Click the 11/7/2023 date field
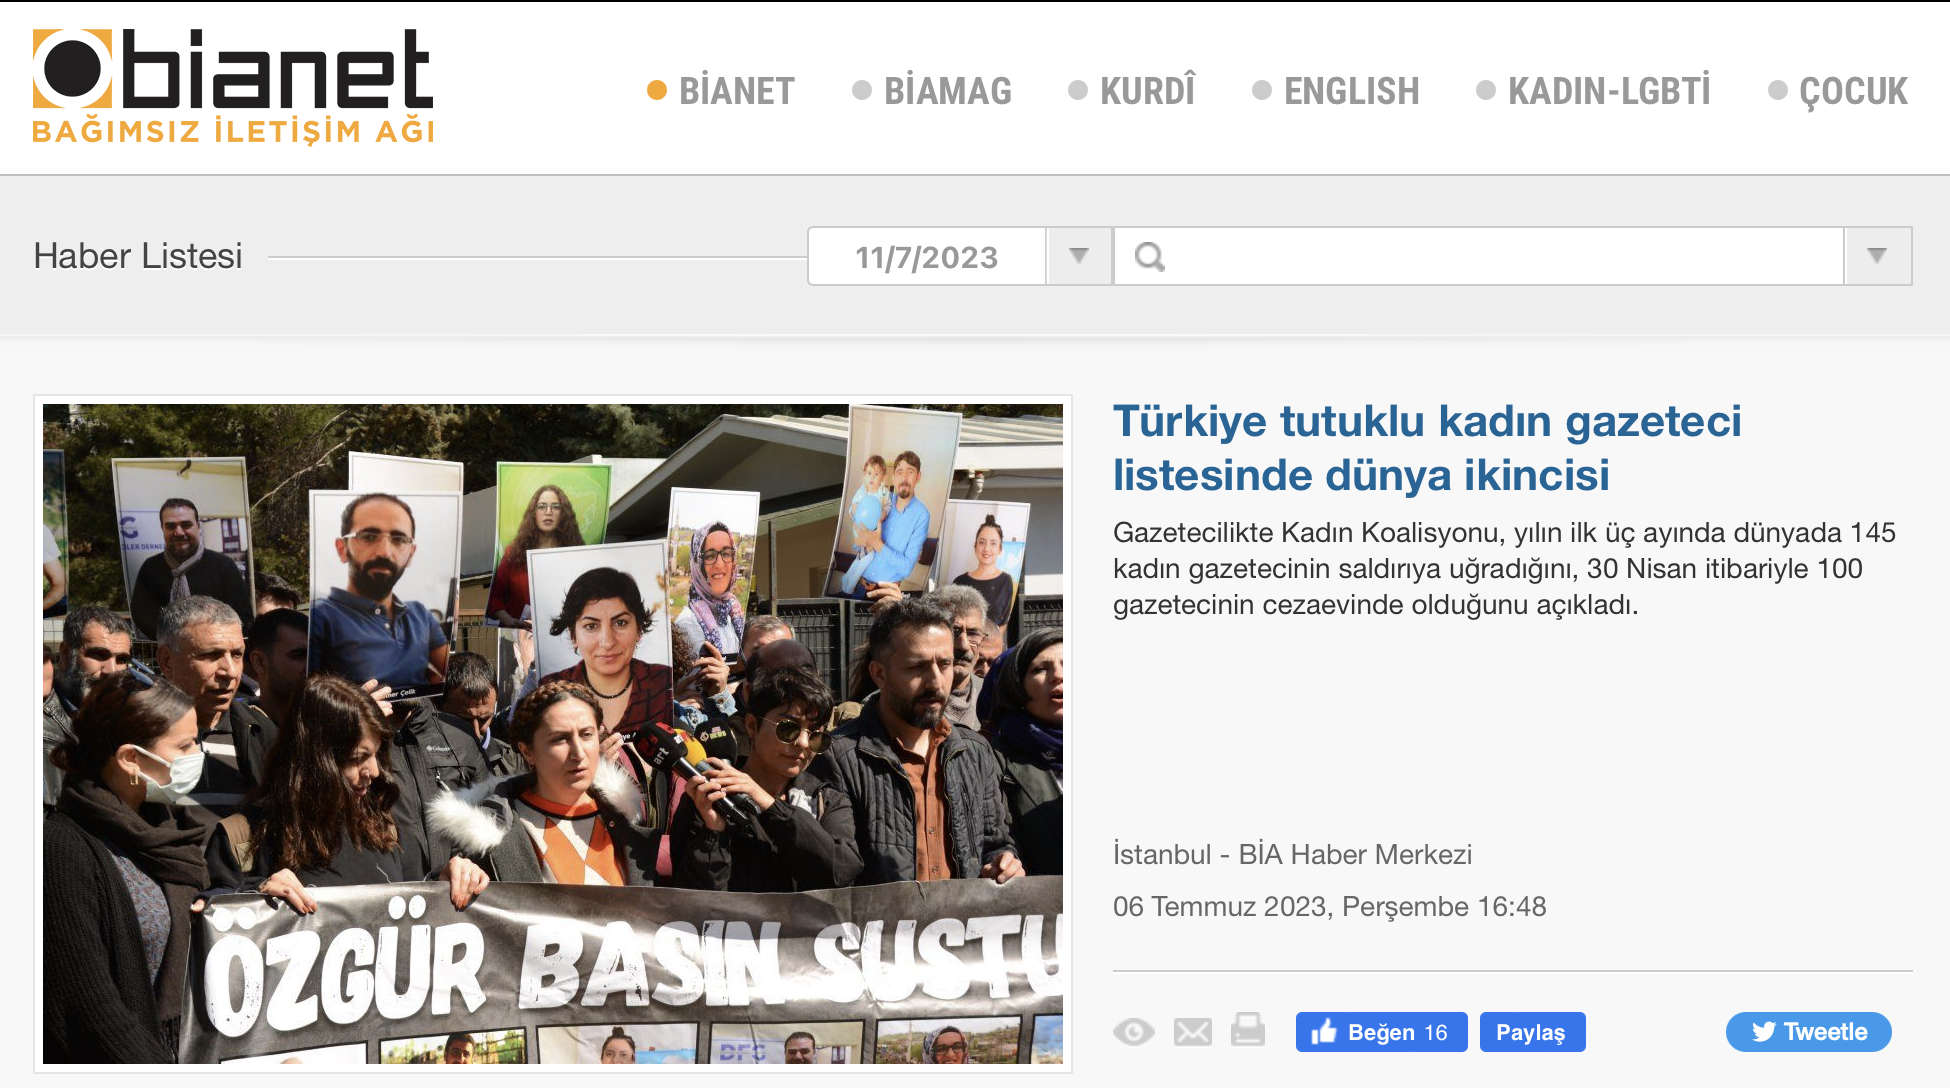The image size is (1950, 1088). click(x=926, y=257)
